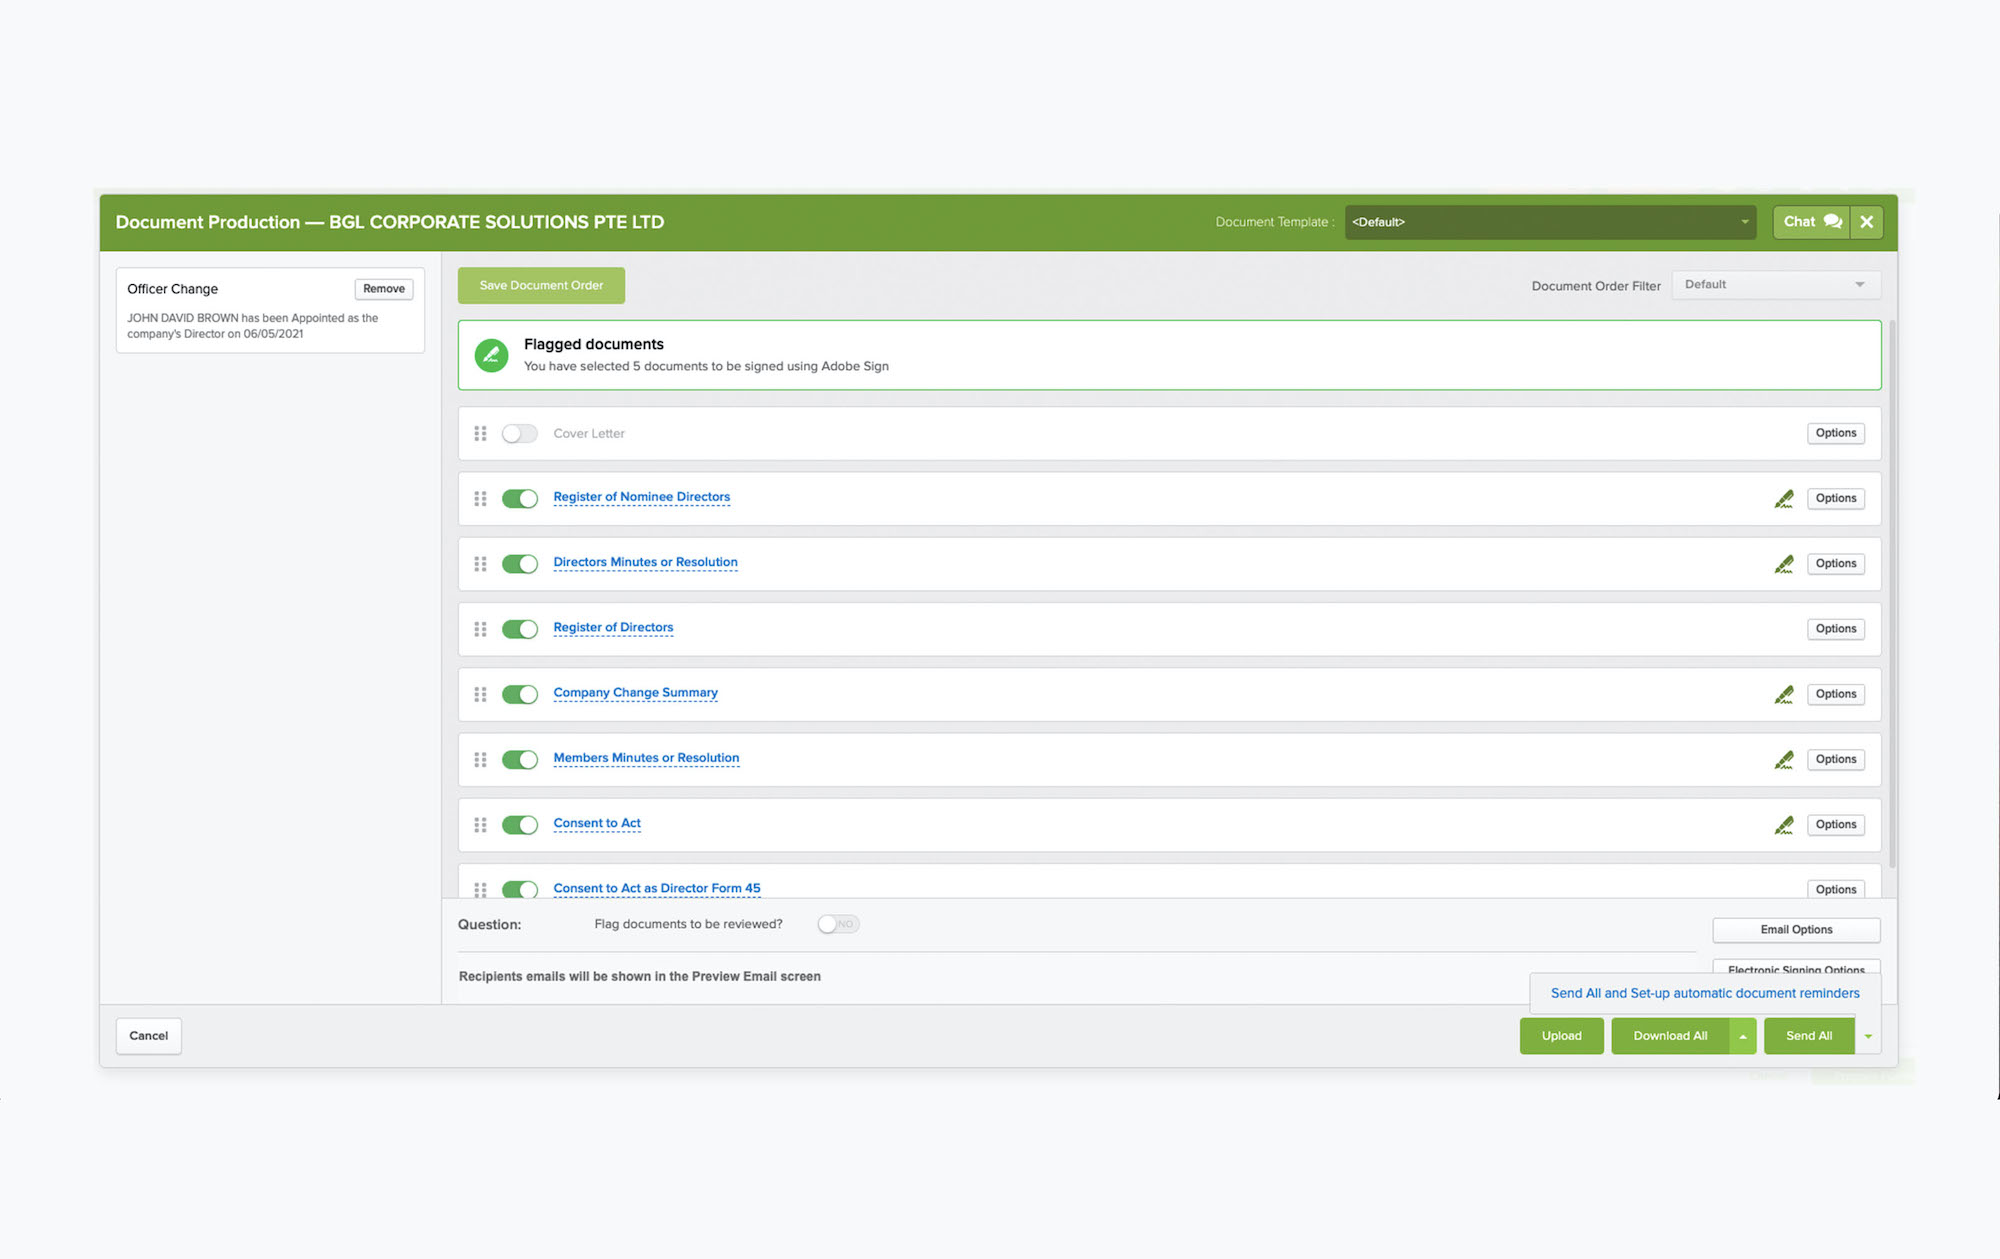Click drag handle of Company Change Summary
The image size is (2000, 1259).
480,694
